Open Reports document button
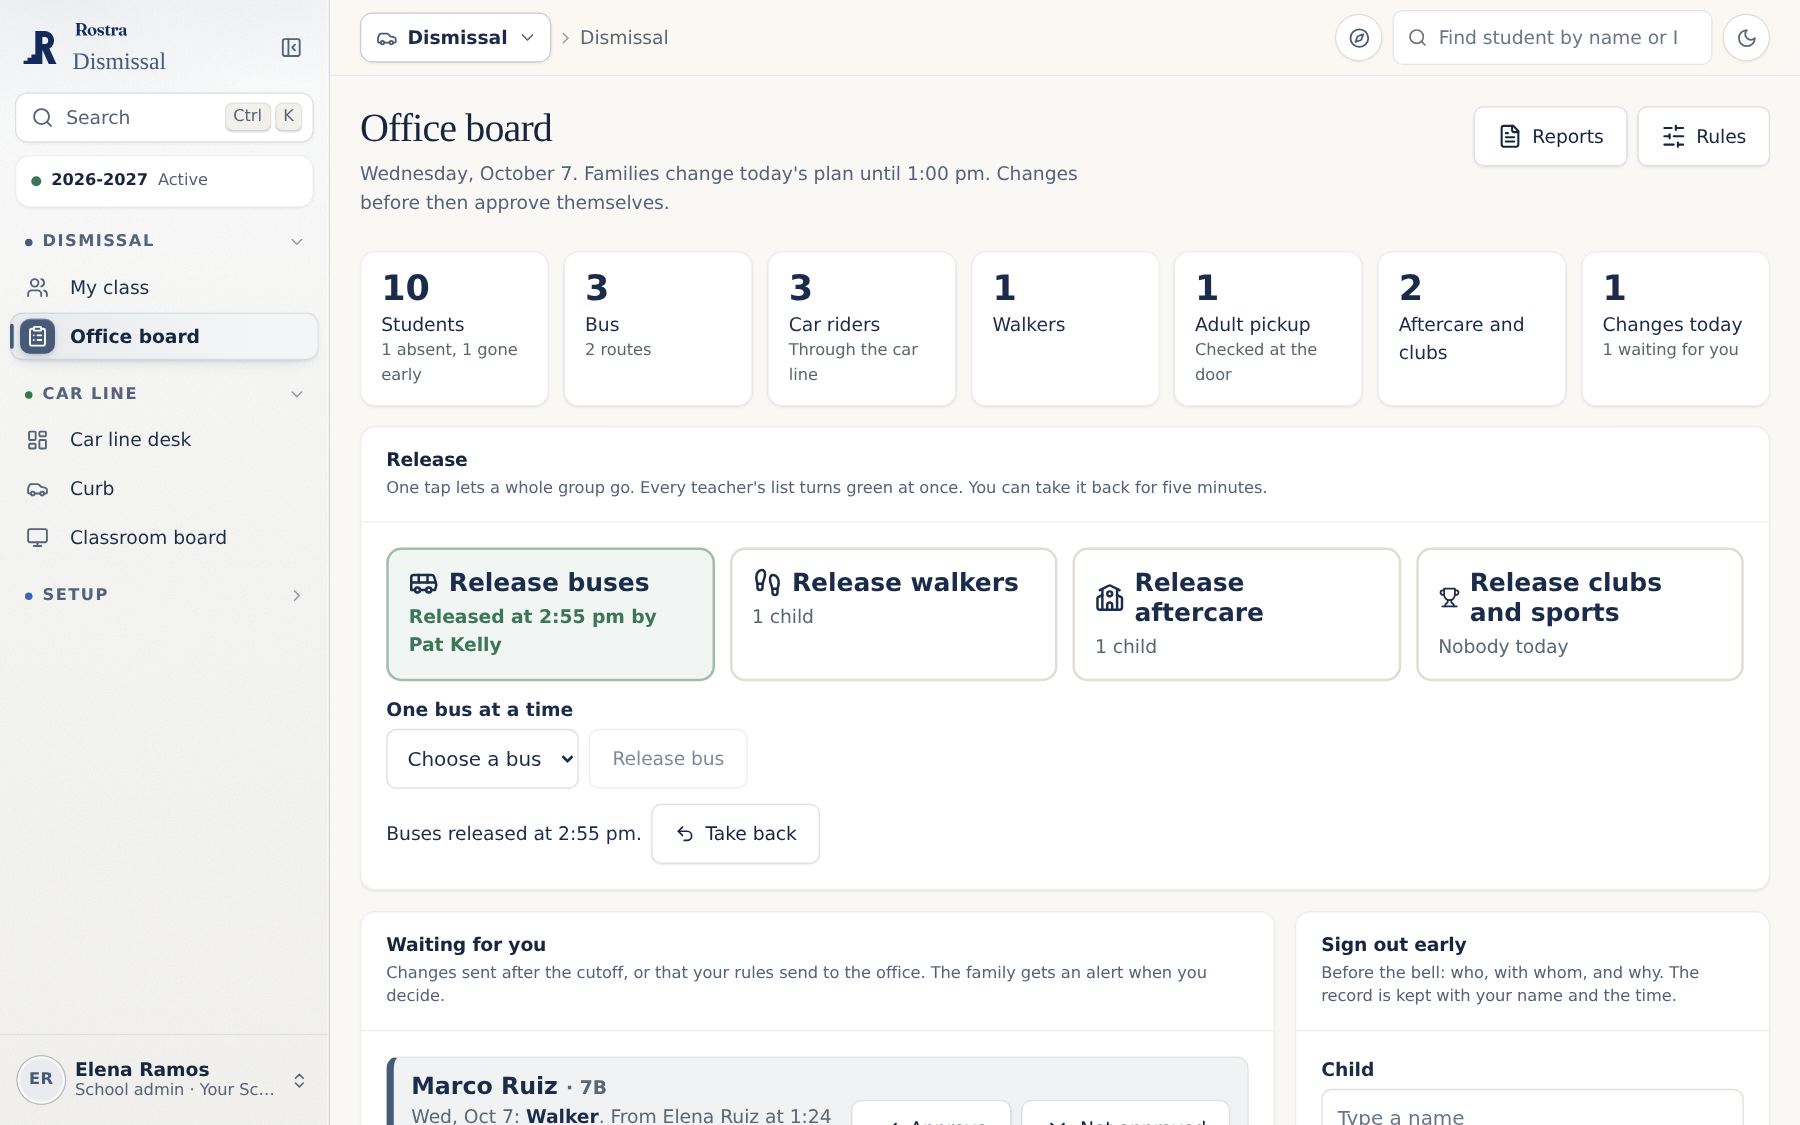The image size is (1800, 1125). point(1550,137)
